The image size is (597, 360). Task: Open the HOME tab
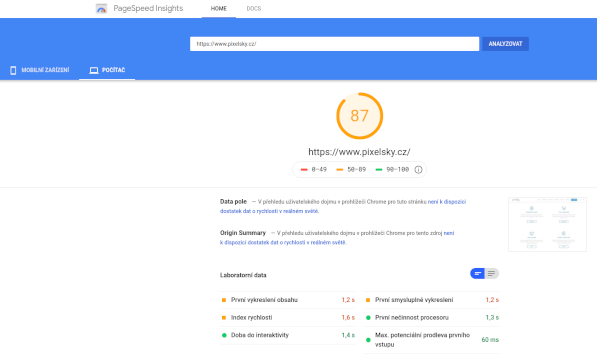click(x=219, y=8)
